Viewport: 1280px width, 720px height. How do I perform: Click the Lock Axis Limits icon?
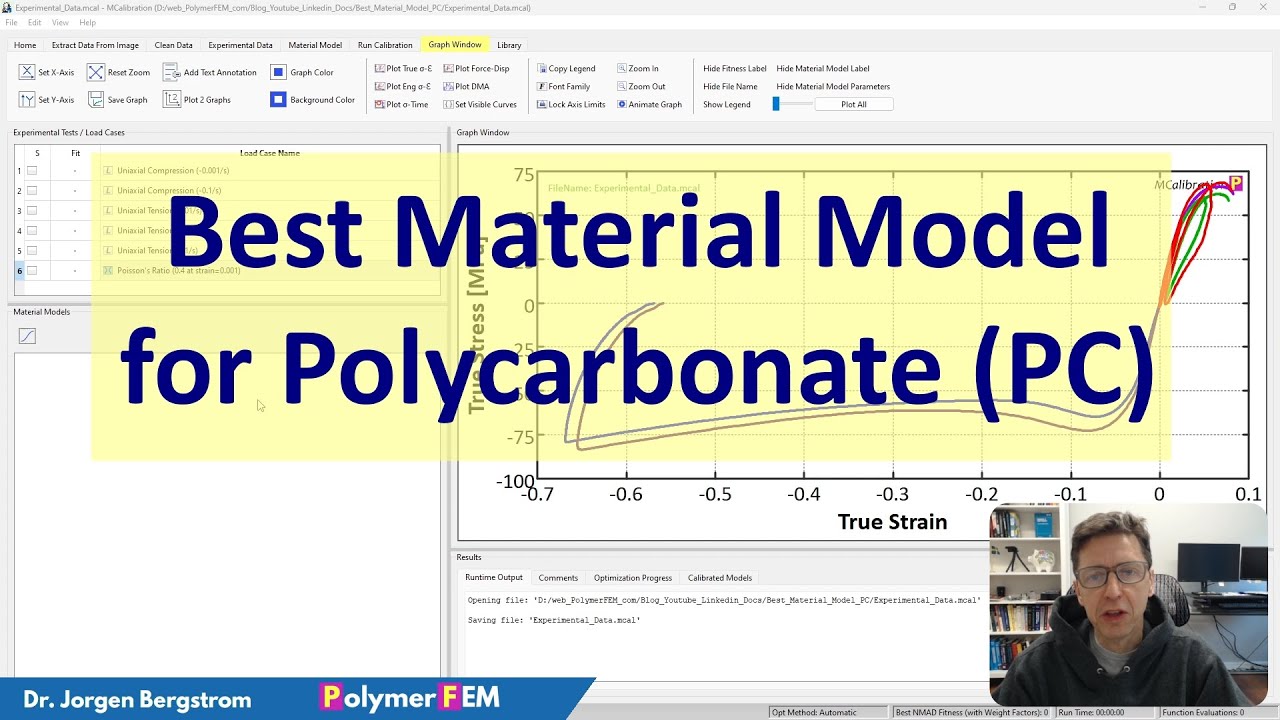[542, 104]
